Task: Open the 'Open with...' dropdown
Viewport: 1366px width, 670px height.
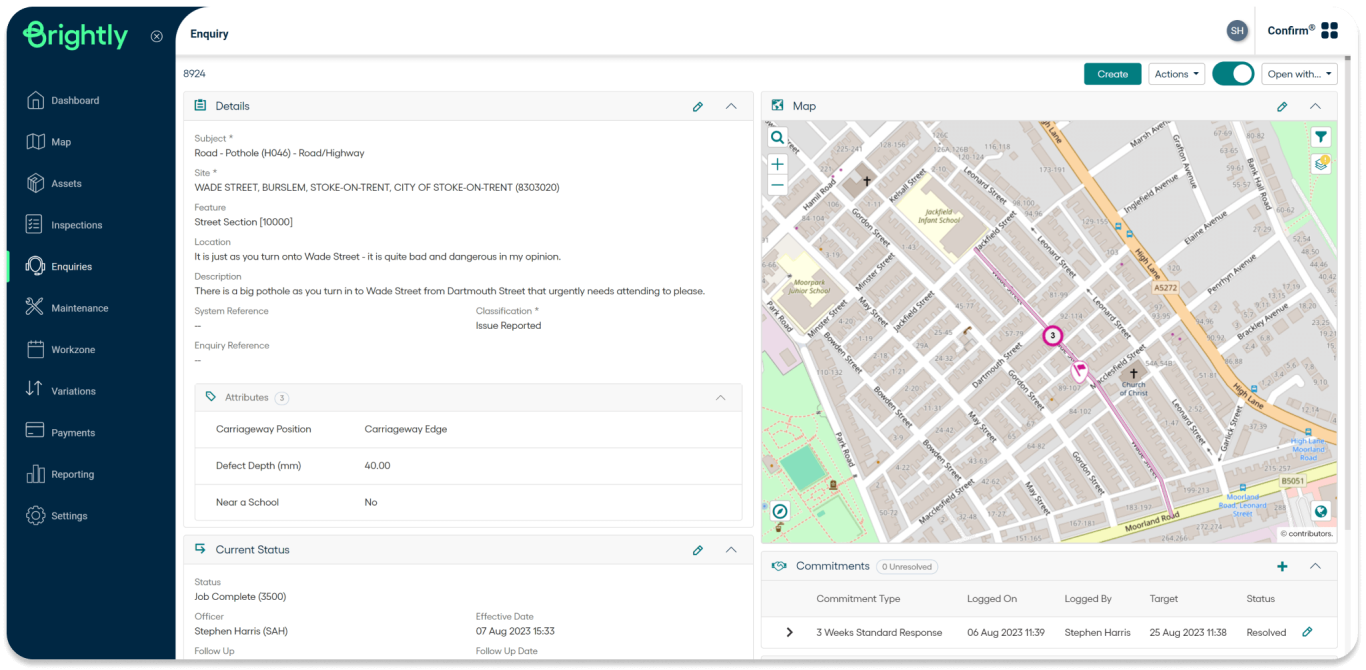Action: pos(1299,74)
